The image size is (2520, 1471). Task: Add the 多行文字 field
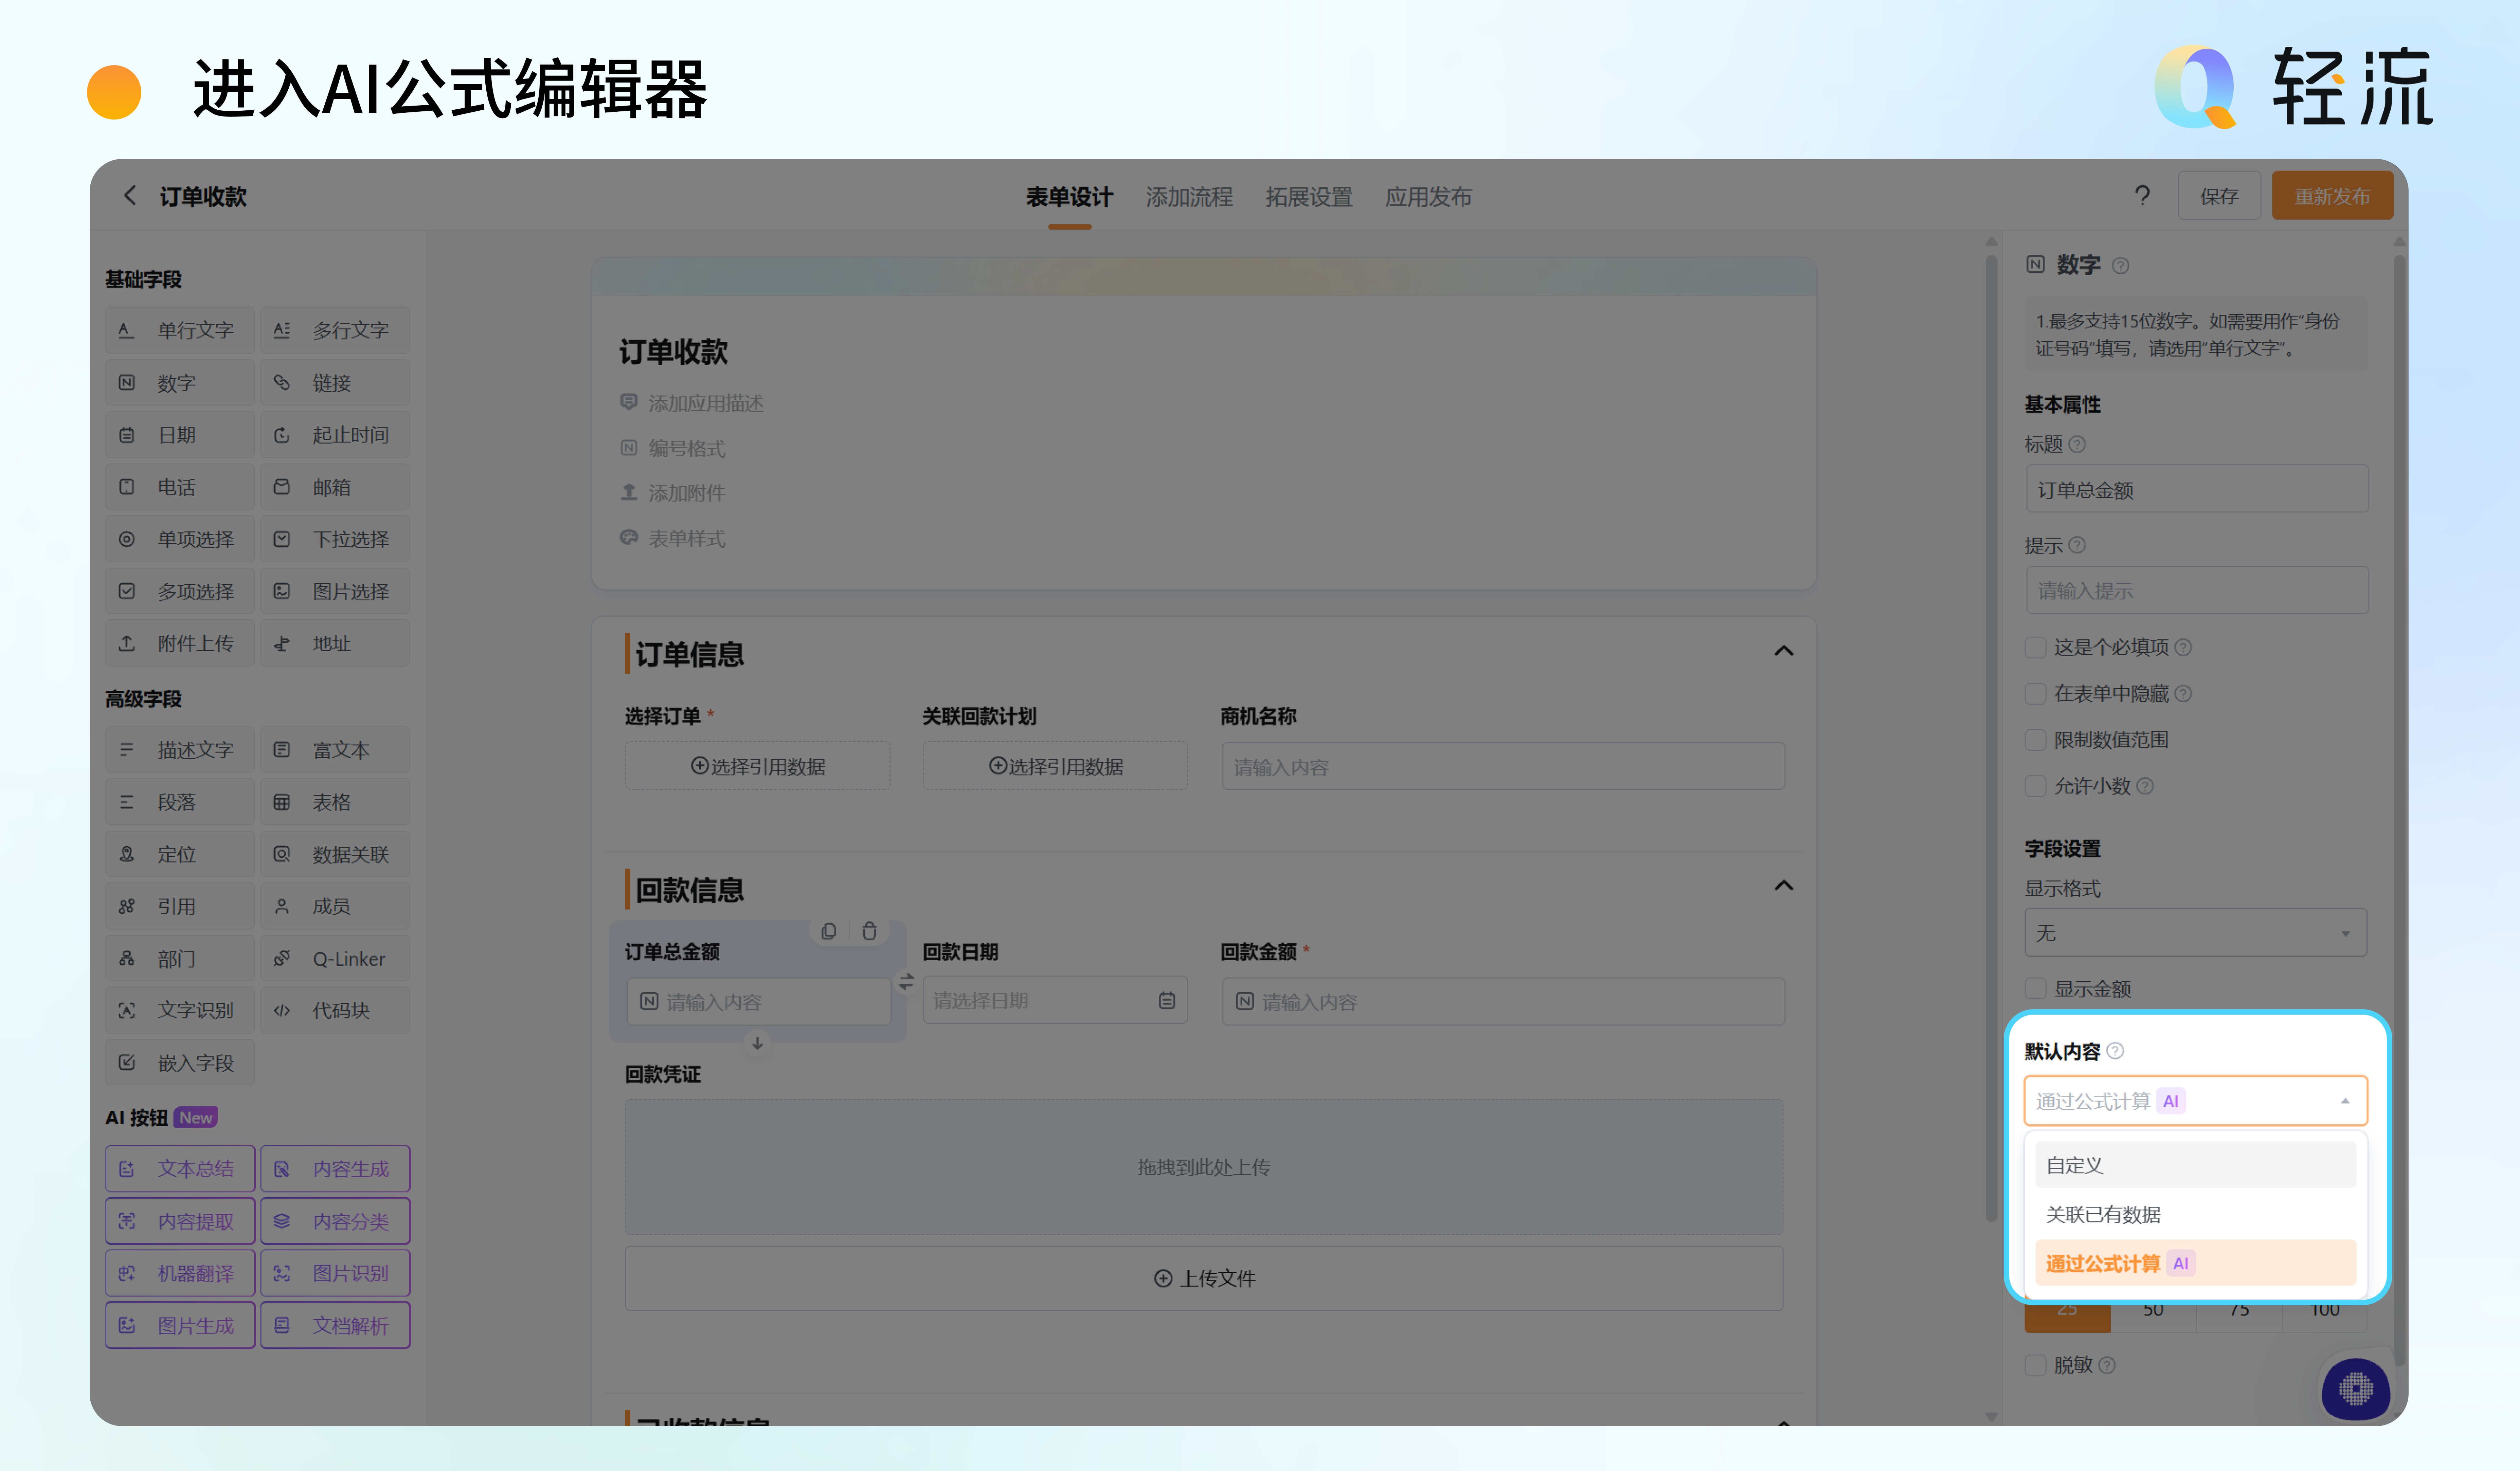pyautogui.click(x=335, y=330)
